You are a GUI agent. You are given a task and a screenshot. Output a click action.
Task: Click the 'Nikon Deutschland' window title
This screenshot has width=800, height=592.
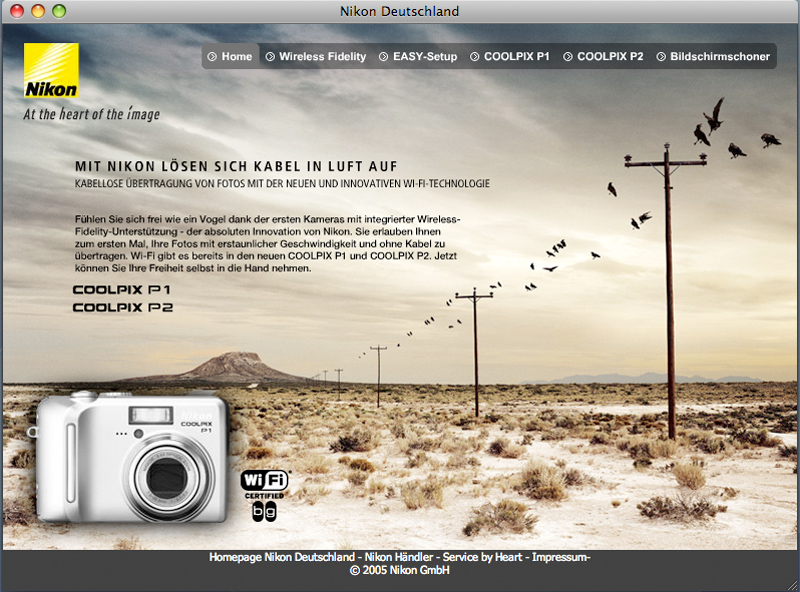399,11
